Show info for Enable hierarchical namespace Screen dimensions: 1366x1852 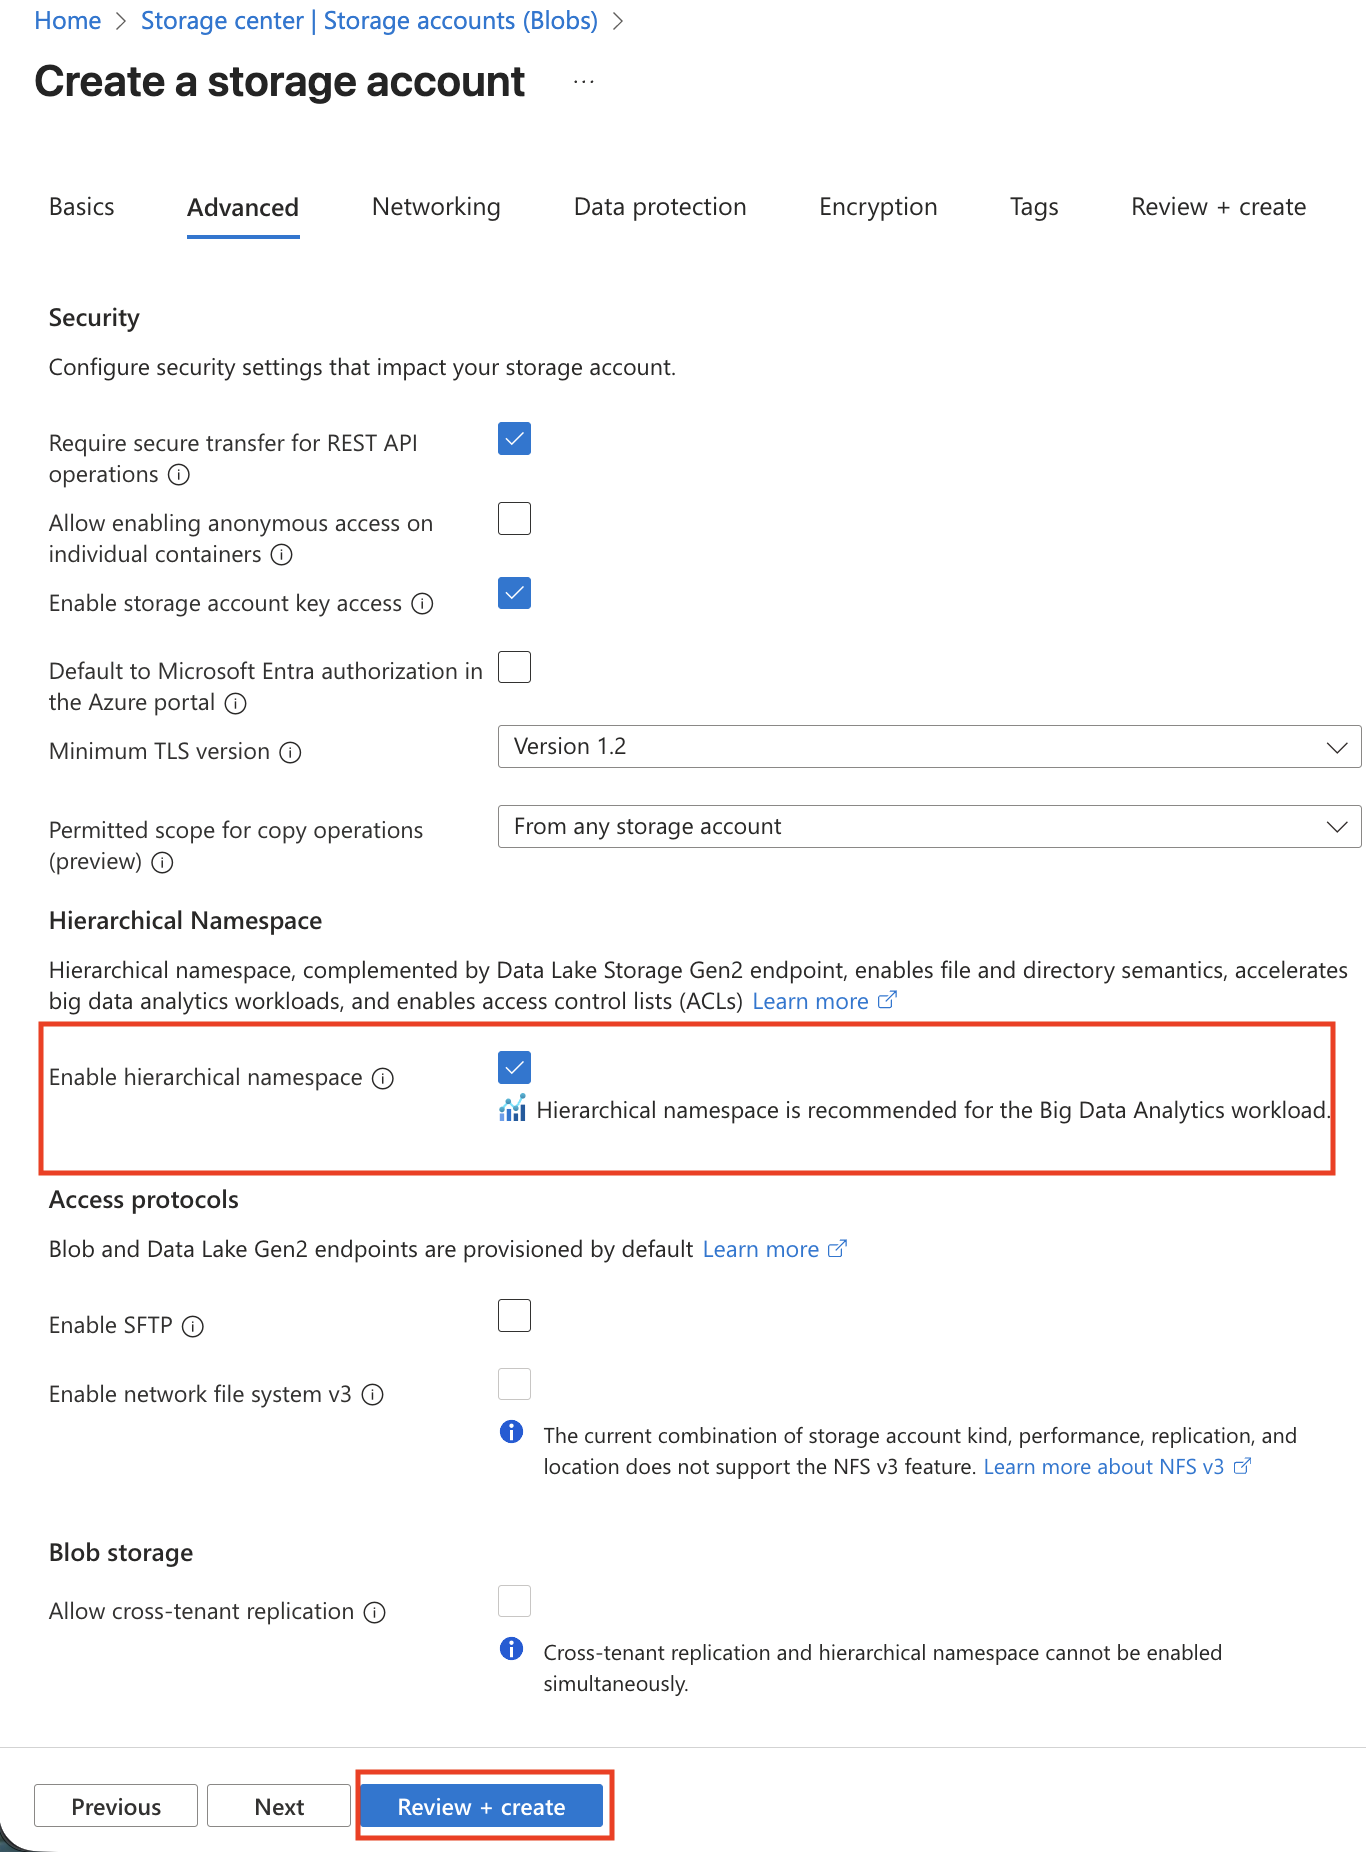383,1078
